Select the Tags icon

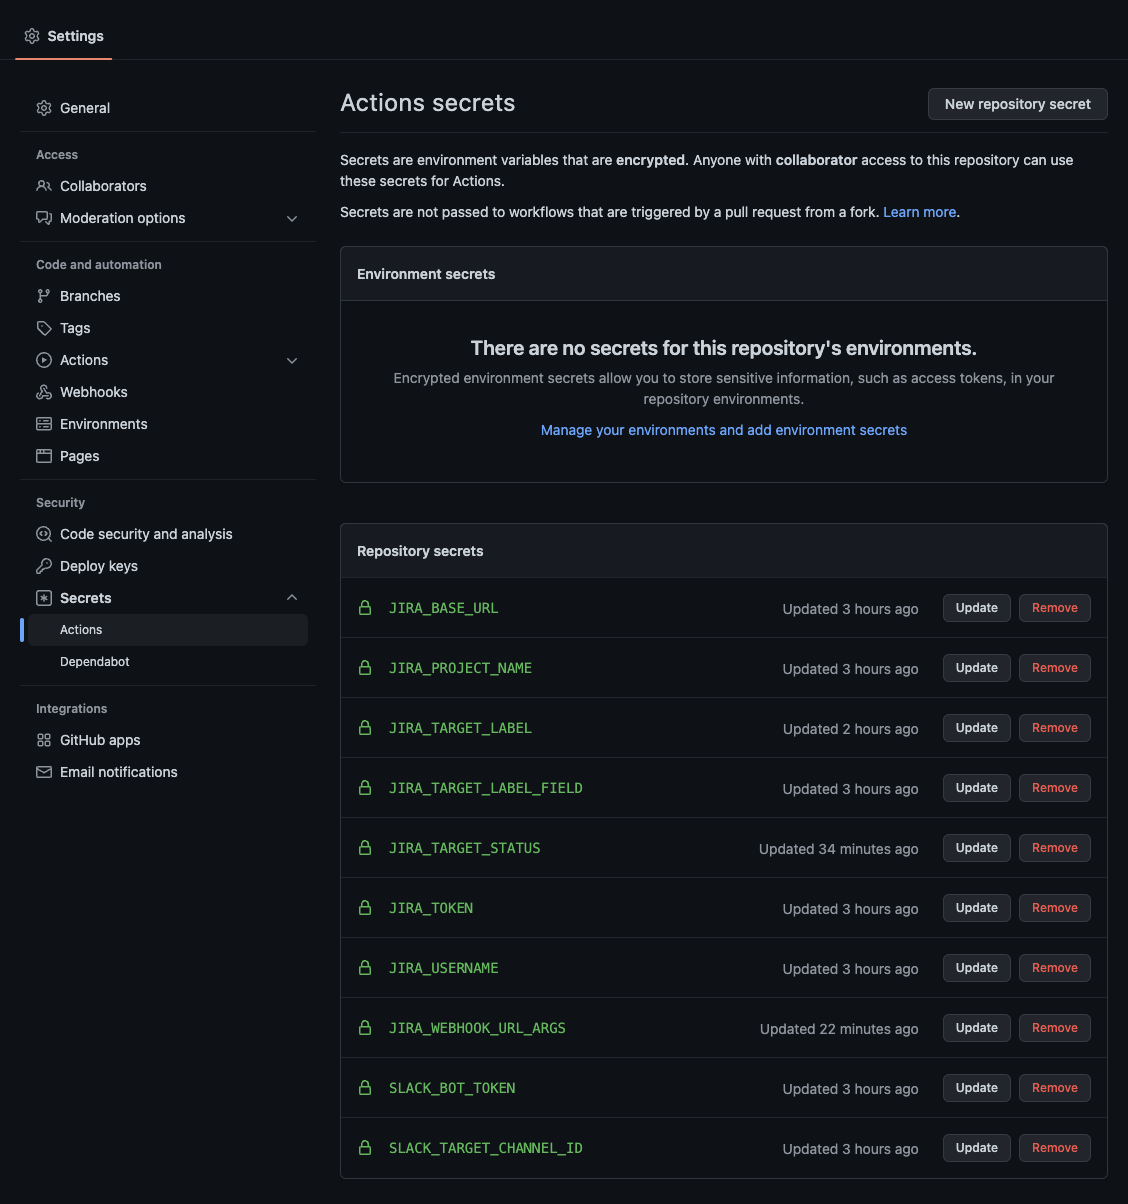point(44,328)
